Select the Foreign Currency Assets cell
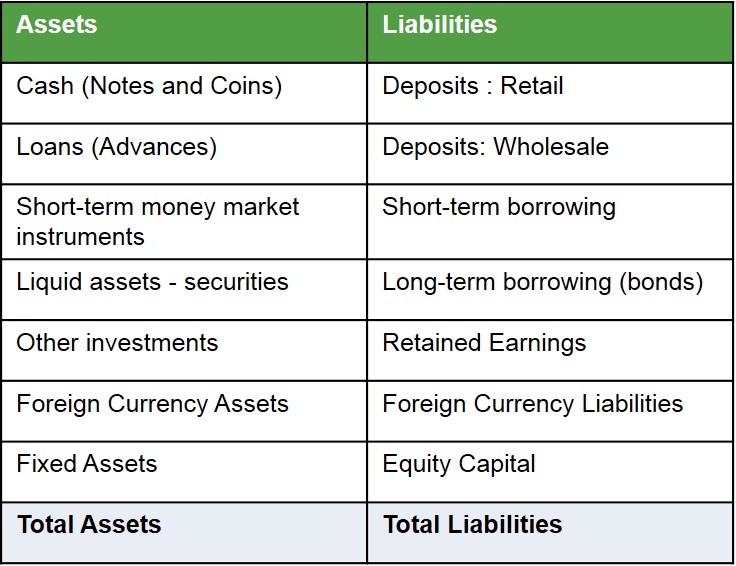736x566 pixels. click(x=152, y=404)
